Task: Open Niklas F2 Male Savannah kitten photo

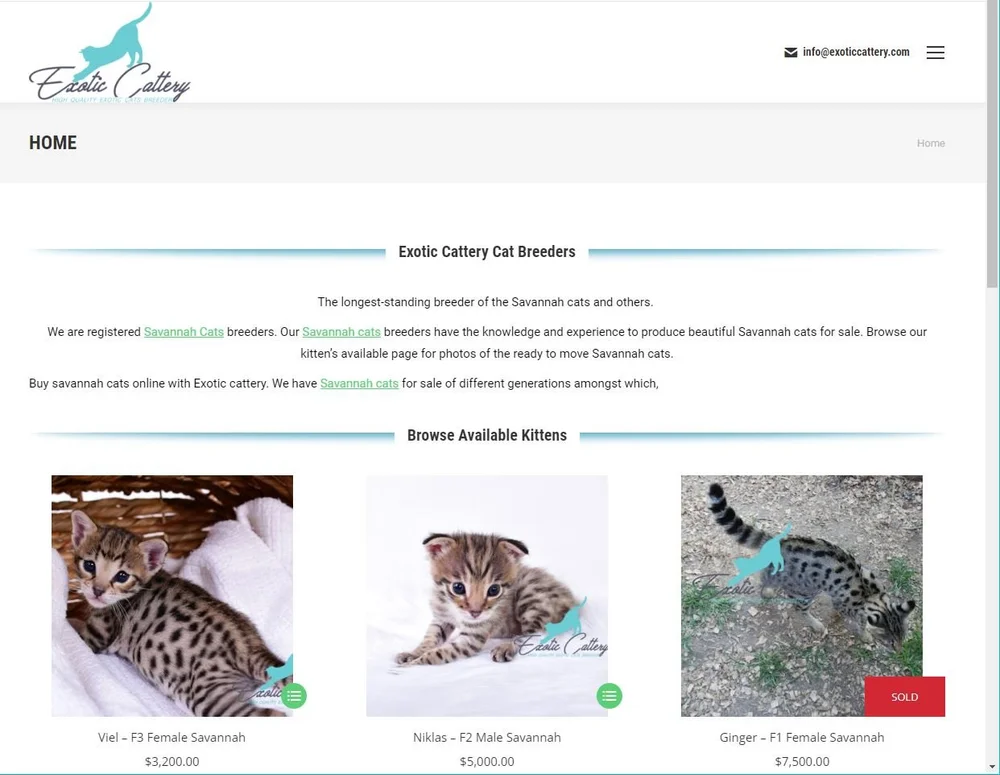Action: (487, 596)
